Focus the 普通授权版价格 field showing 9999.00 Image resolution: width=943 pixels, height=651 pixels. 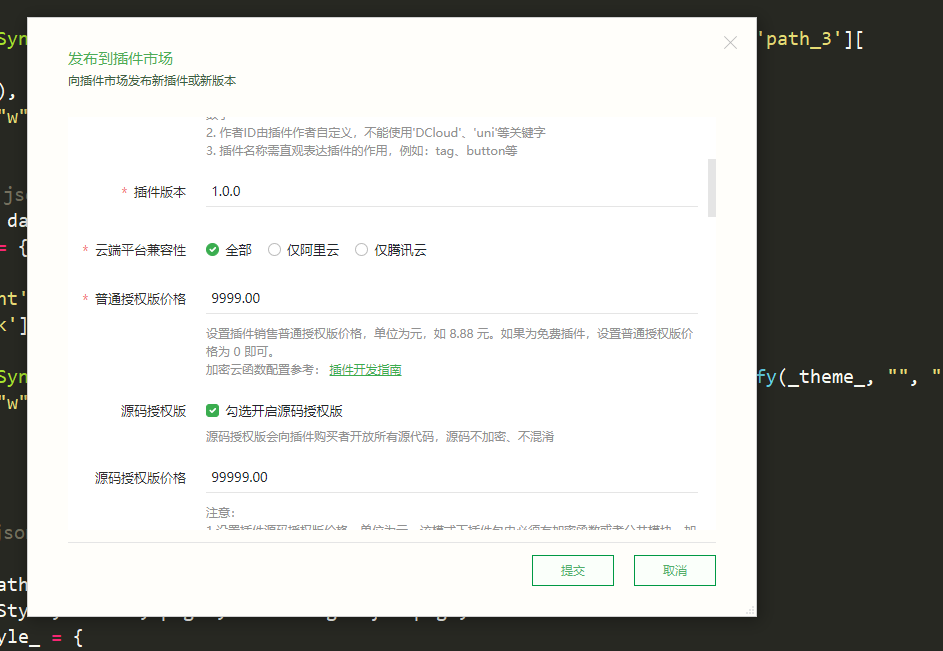[452, 299]
